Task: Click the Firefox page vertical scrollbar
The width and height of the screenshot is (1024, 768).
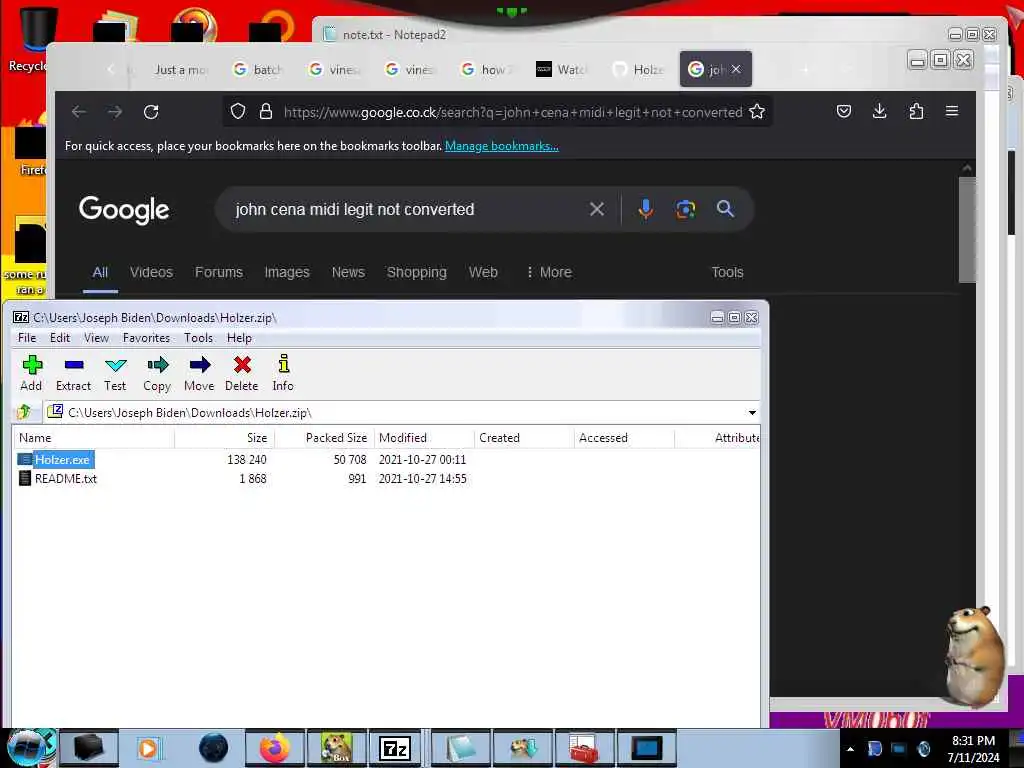Action: [967, 229]
